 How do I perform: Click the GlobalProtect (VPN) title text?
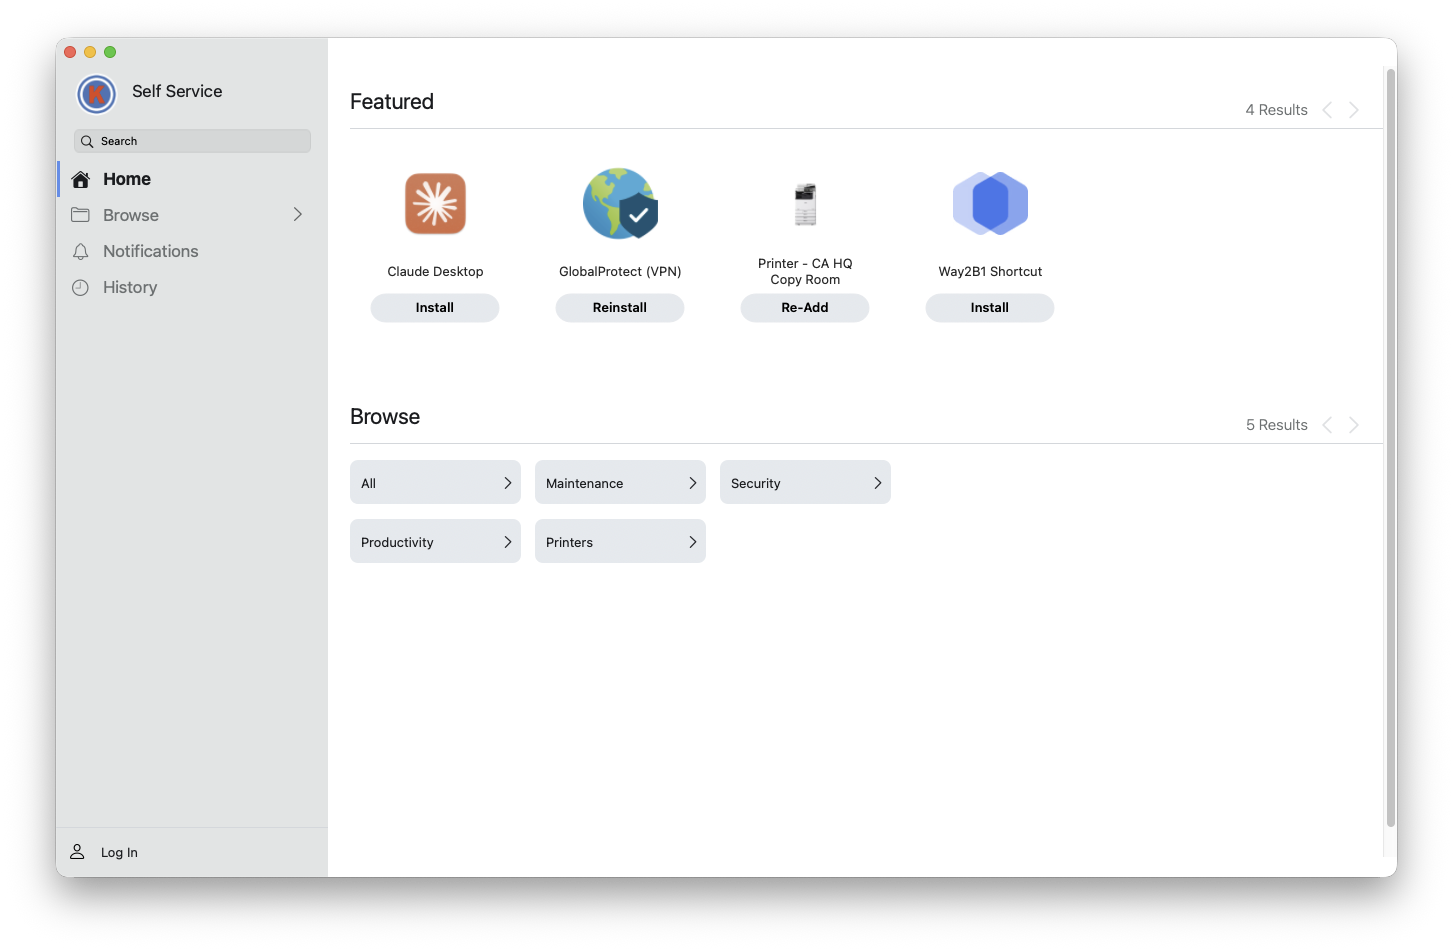click(620, 272)
